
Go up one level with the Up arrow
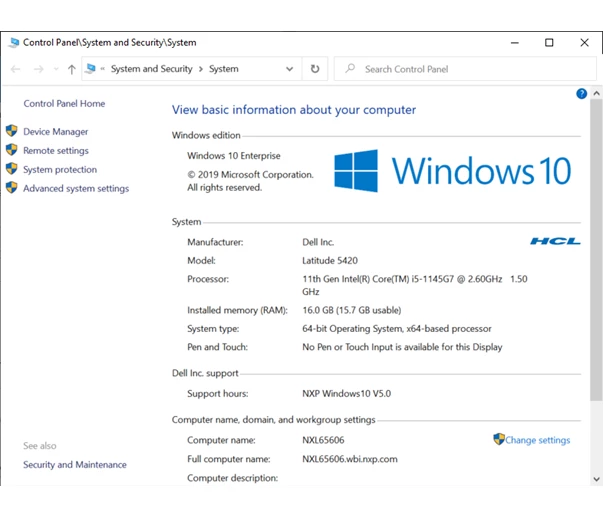pos(72,69)
